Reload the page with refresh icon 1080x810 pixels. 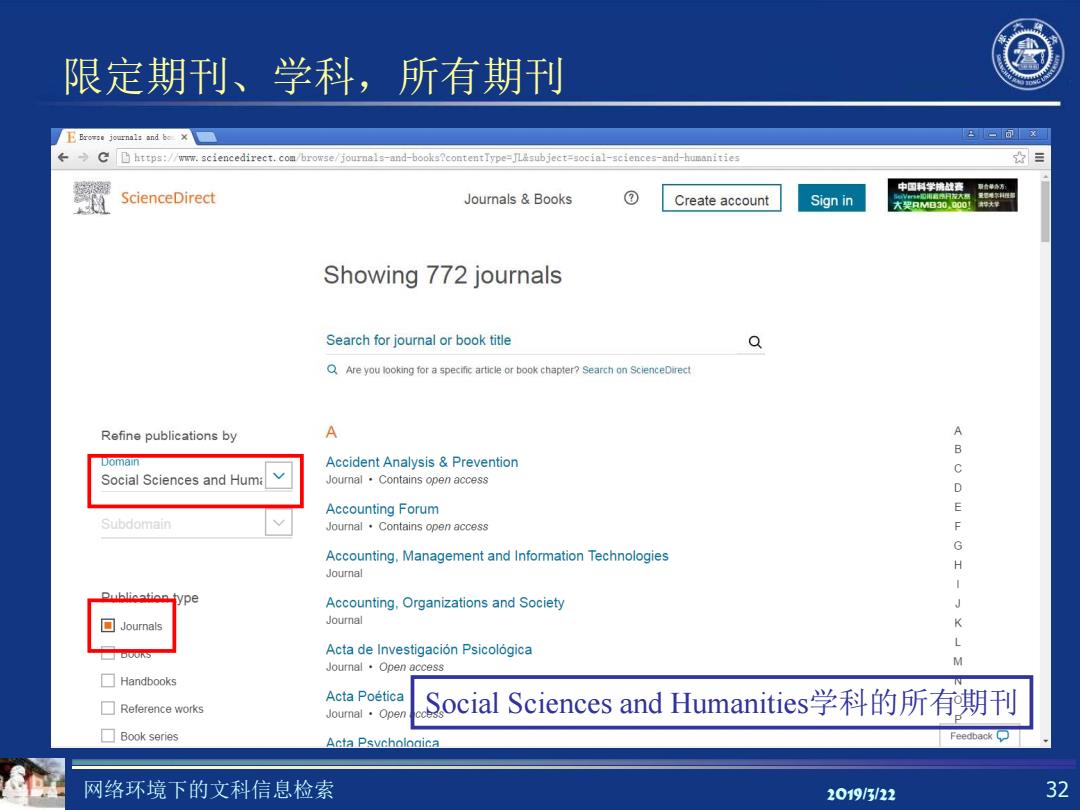(103, 158)
